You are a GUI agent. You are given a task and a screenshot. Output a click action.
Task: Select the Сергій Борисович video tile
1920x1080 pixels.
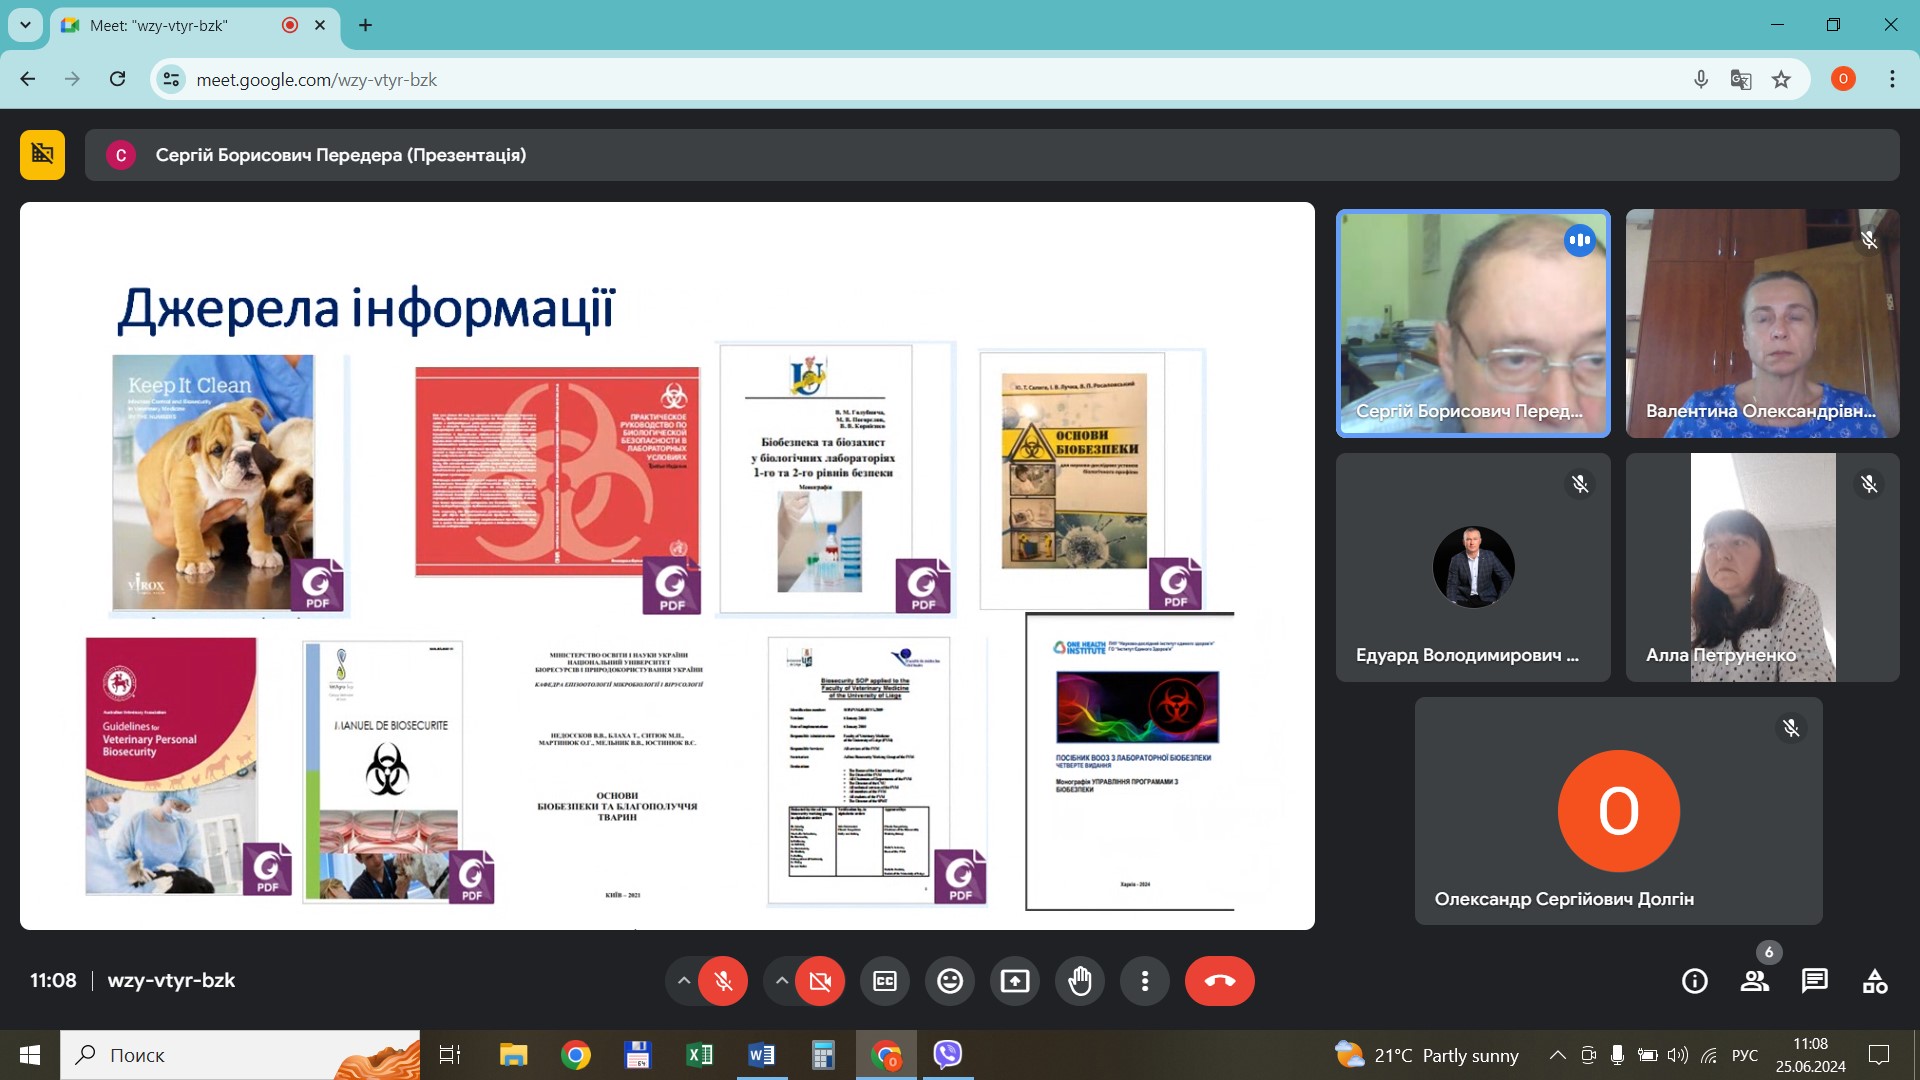pos(1473,323)
